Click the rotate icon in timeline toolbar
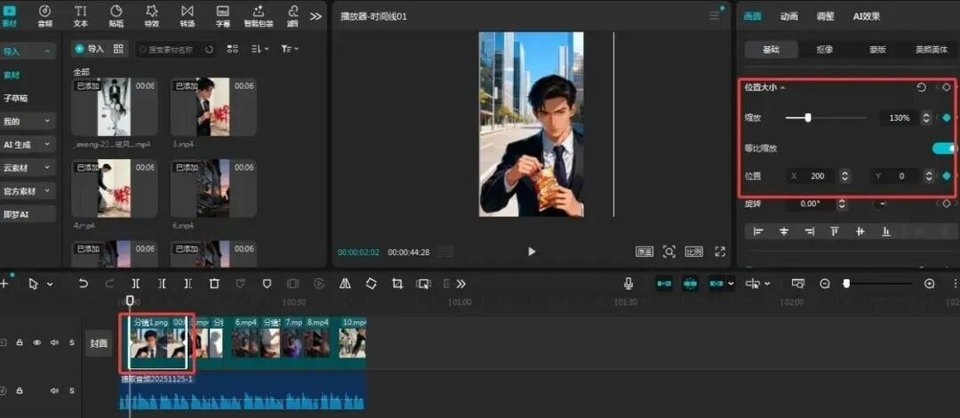This screenshot has height=418, width=960. pyautogui.click(x=371, y=283)
